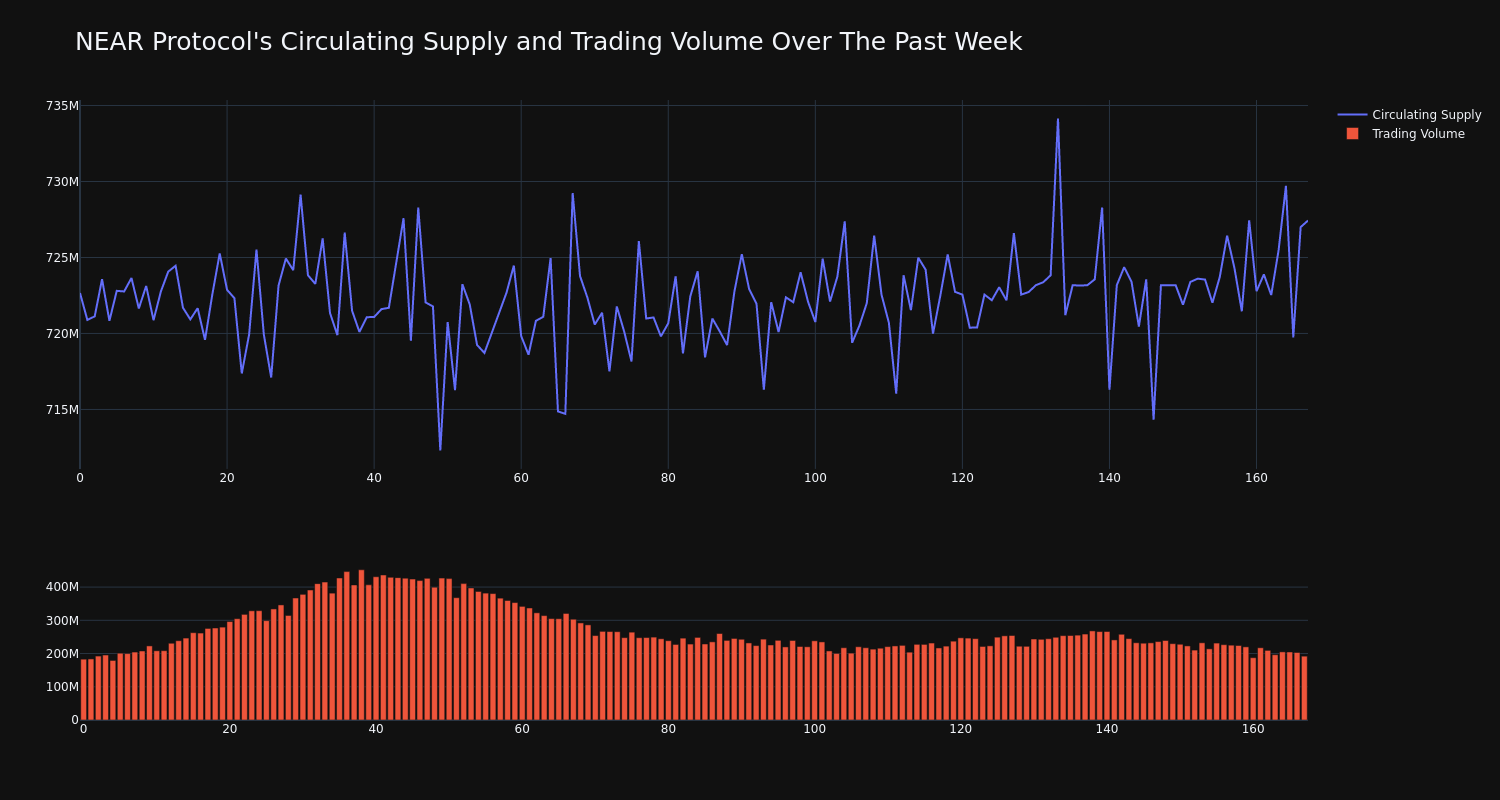The image size is (1500, 800).
Task: Toggle the Trading Volume legend entry
Action: click(x=1405, y=134)
